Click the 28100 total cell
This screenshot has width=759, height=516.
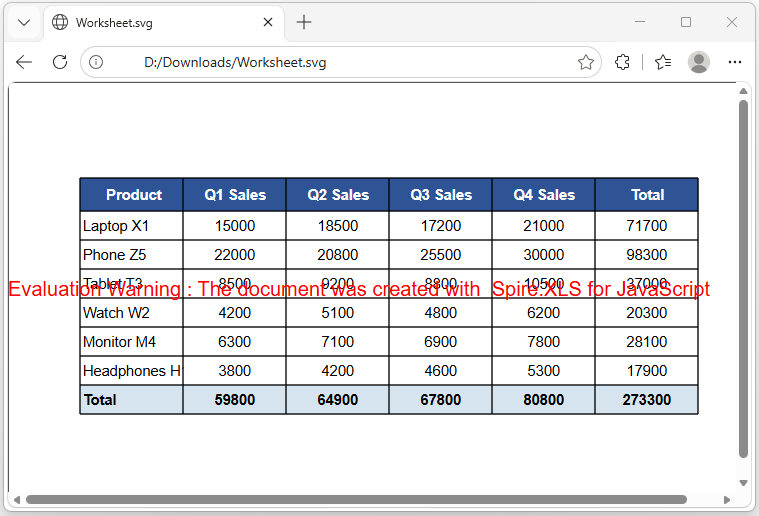coord(647,342)
